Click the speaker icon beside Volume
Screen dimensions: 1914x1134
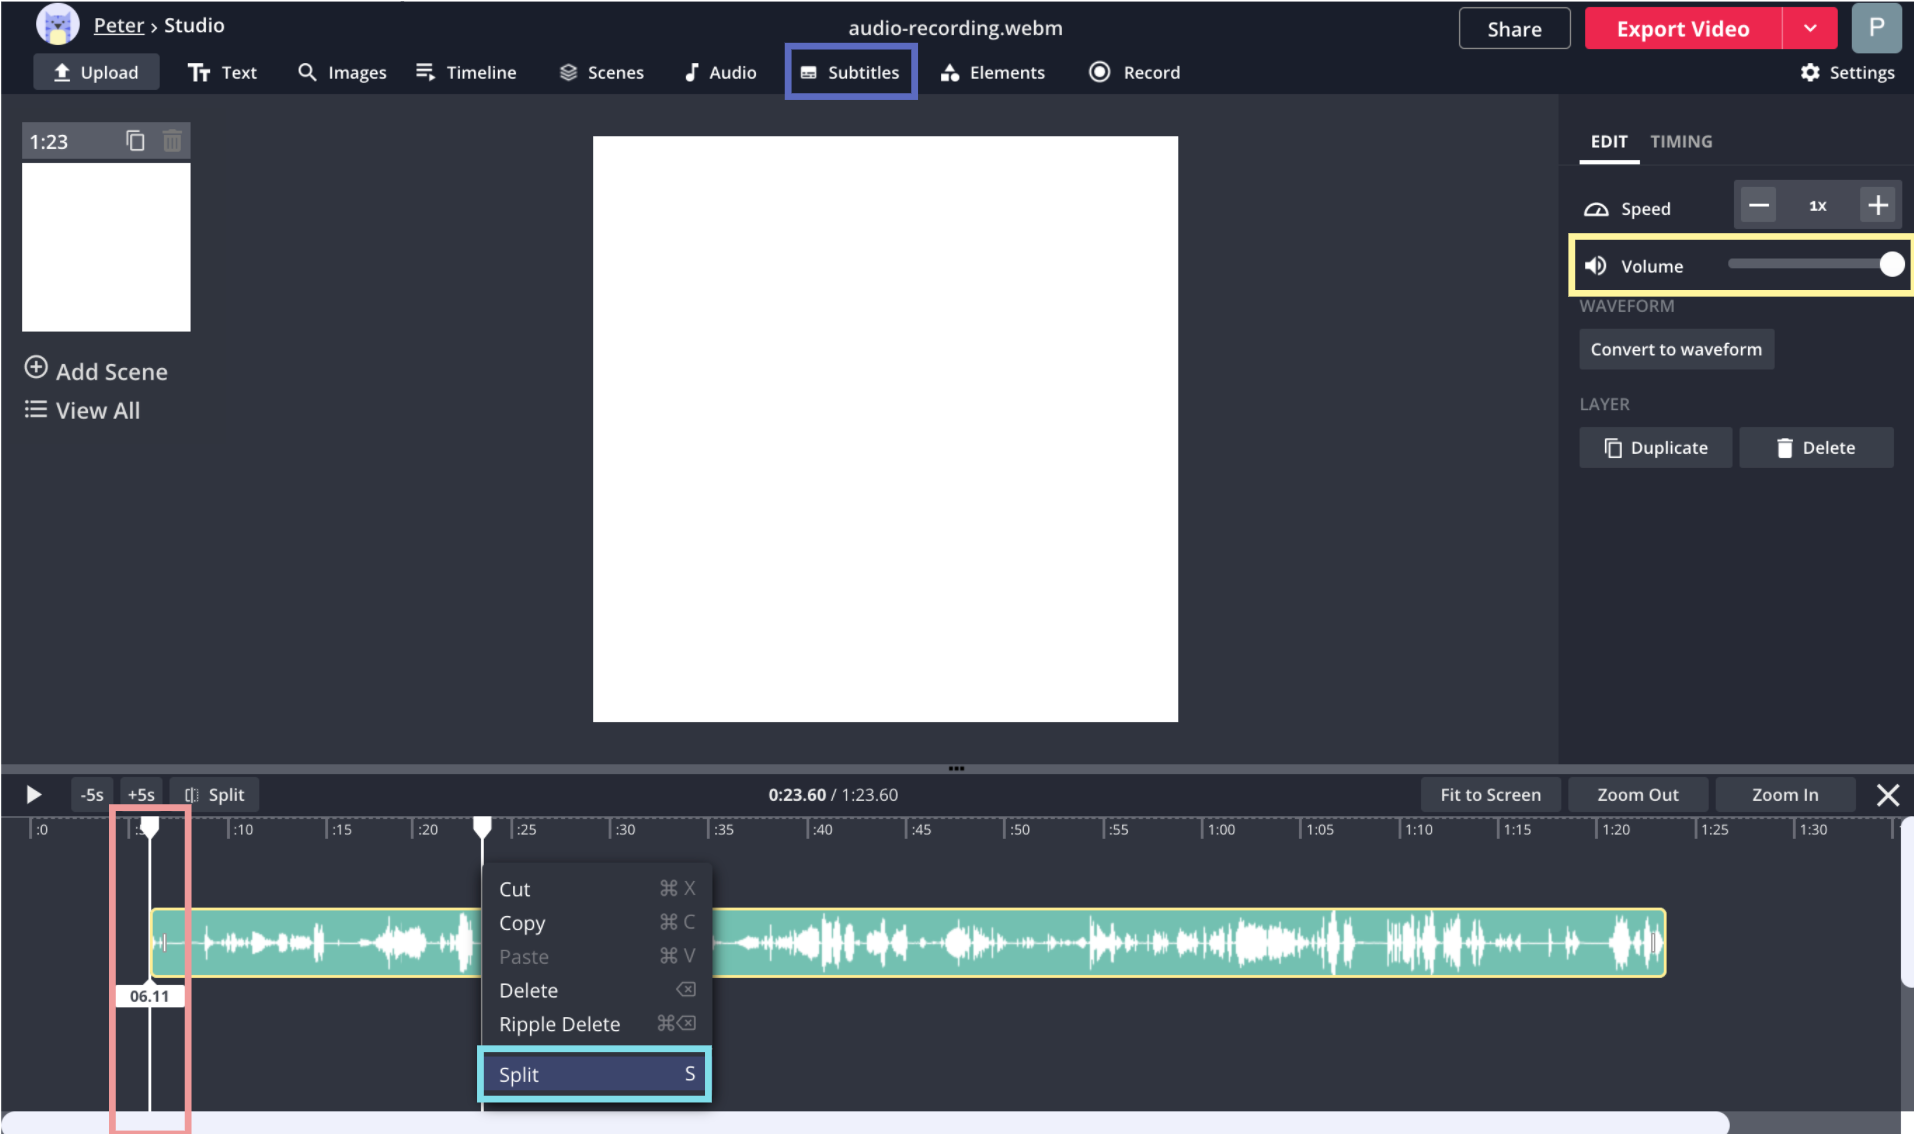tap(1596, 266)
